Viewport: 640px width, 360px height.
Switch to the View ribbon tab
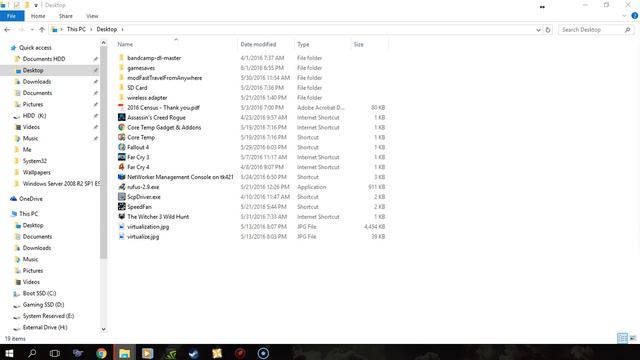point(92,16)
